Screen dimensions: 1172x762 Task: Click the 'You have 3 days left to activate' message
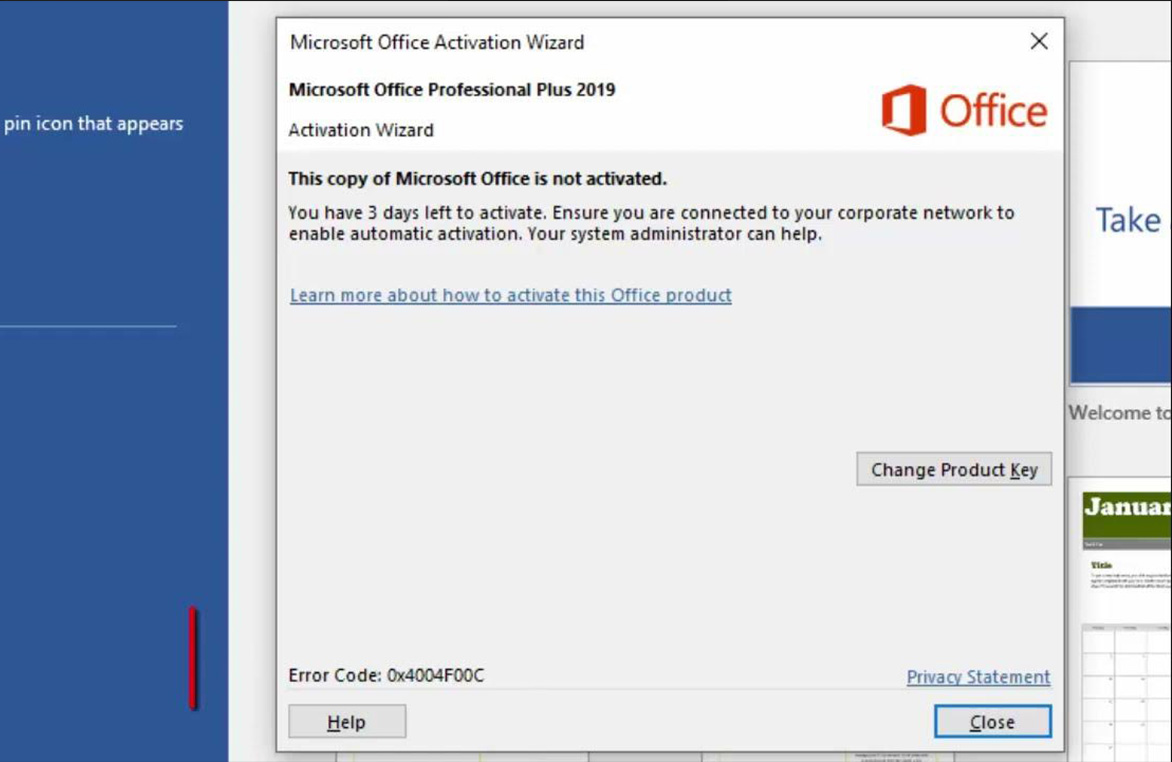point(651,223)
